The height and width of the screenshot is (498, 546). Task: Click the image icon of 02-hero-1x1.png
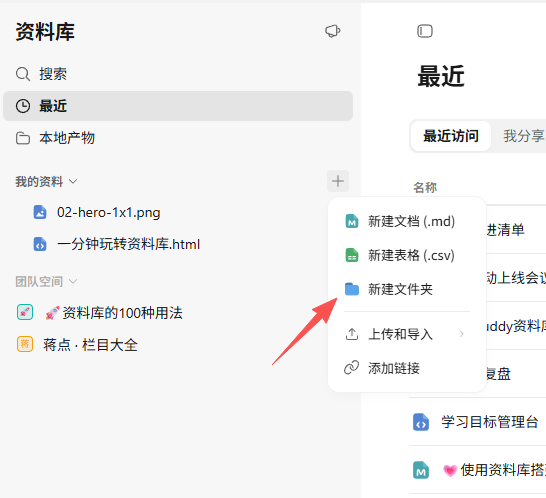40,212
